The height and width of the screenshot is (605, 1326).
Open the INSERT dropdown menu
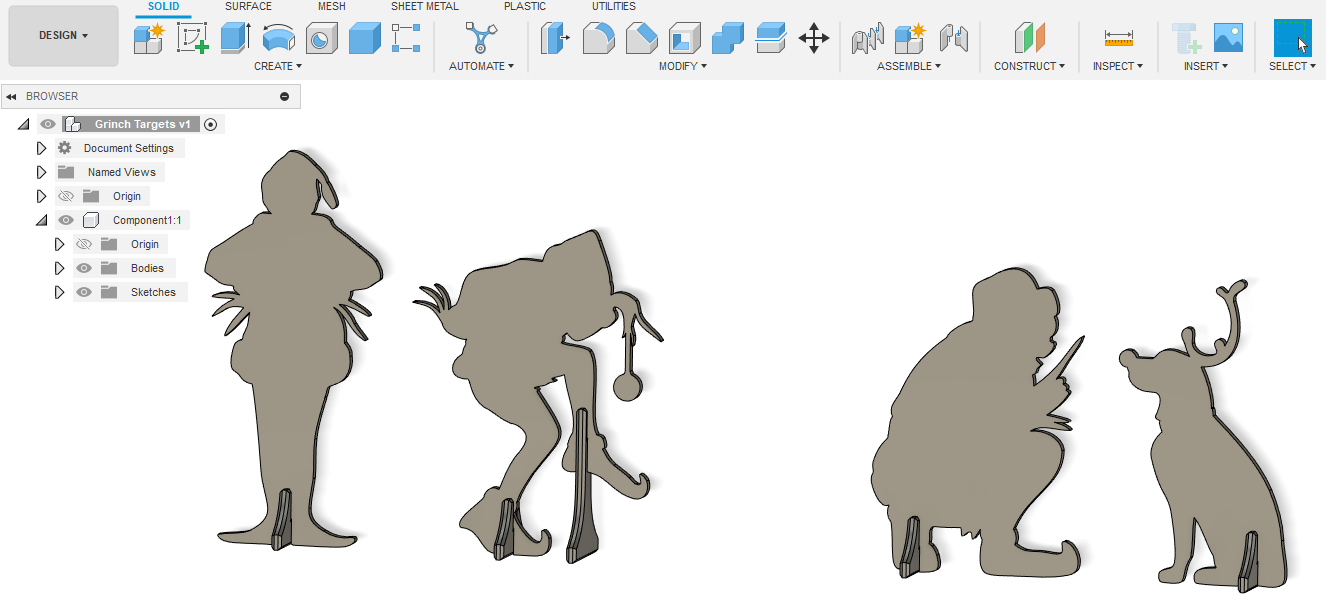[x=1206, y=66]
